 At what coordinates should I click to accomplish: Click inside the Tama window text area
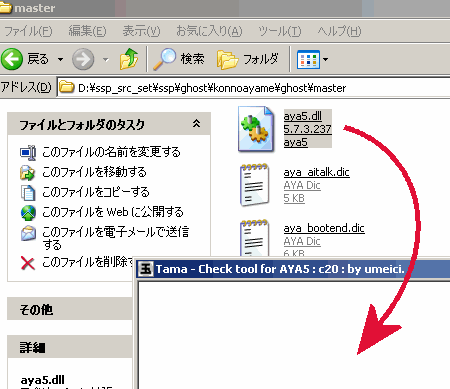[x=293, y=335]
